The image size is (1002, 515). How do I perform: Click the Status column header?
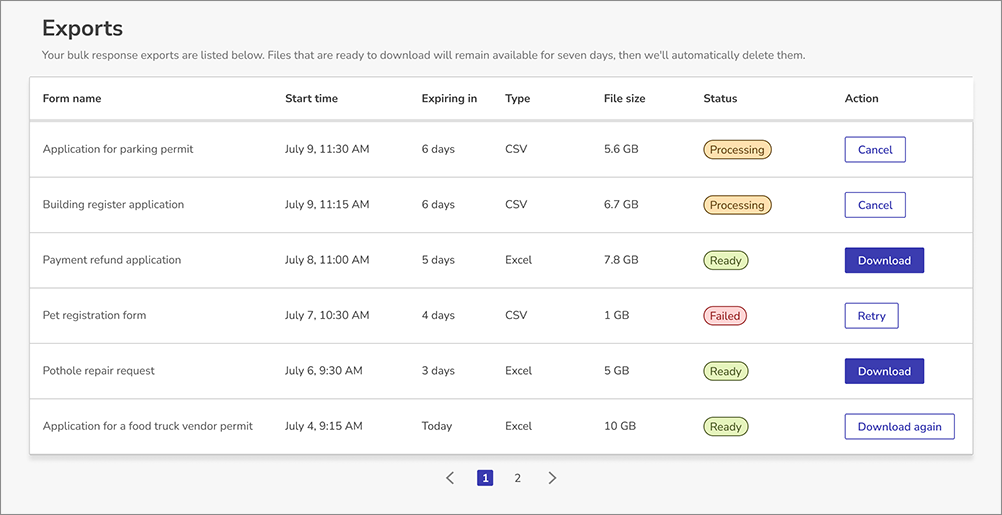pos(720,99)
